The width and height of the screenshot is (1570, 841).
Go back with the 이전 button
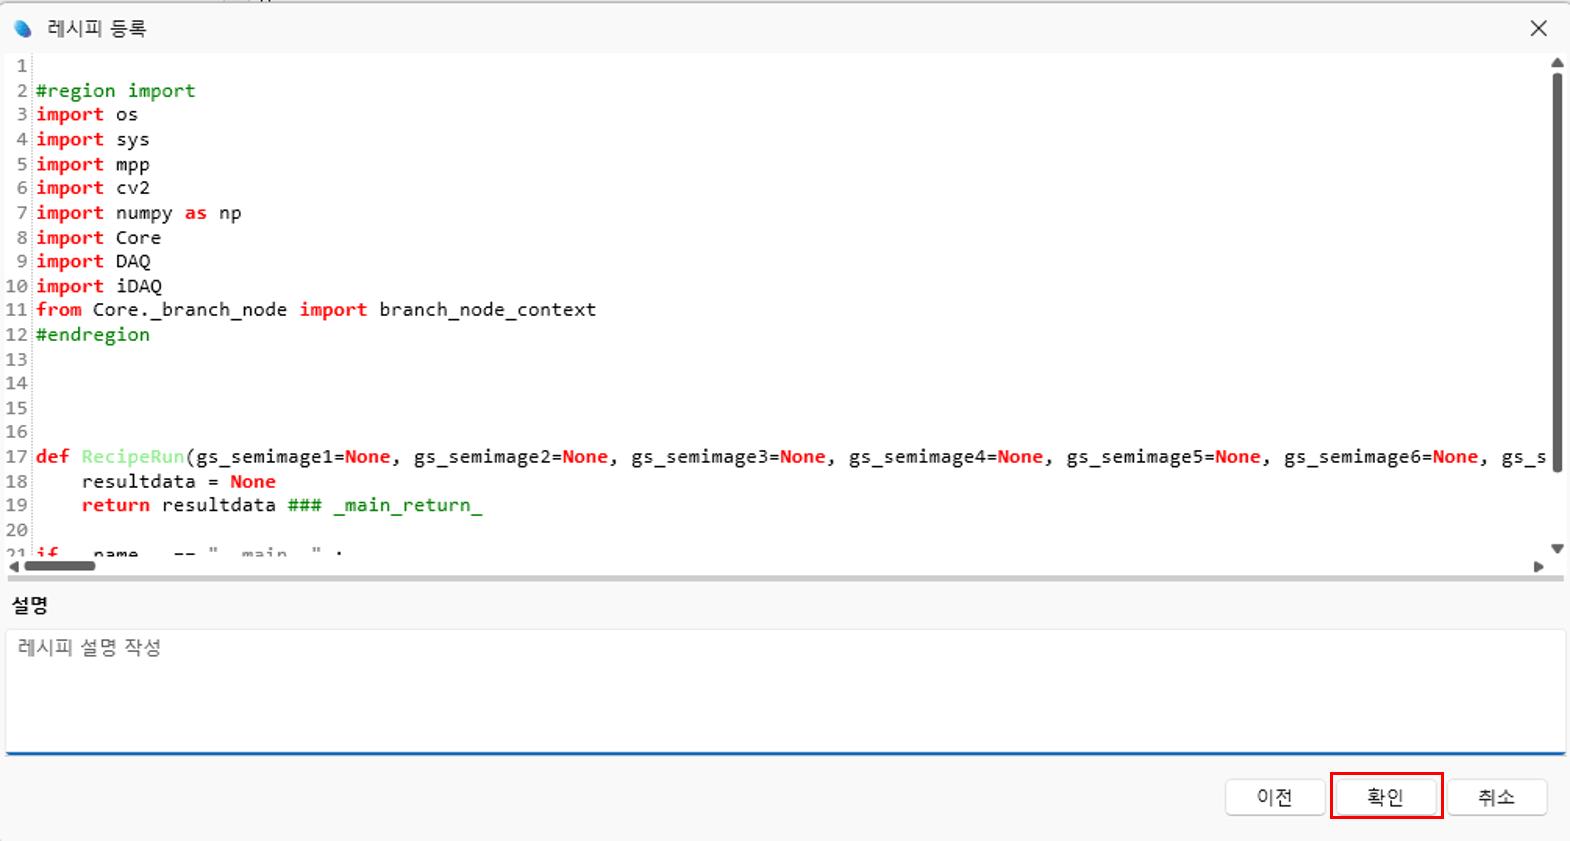pos(1275,797)
